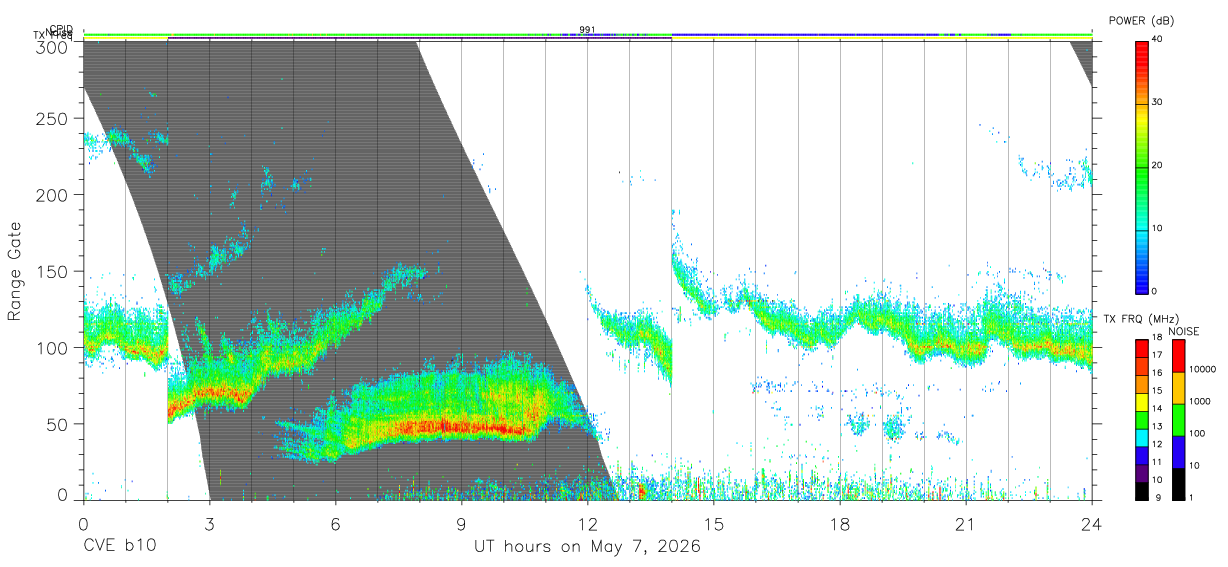The image size is (1228, 567).
Task: Click the 150 range gate tick label
Action: coord(54,271)
